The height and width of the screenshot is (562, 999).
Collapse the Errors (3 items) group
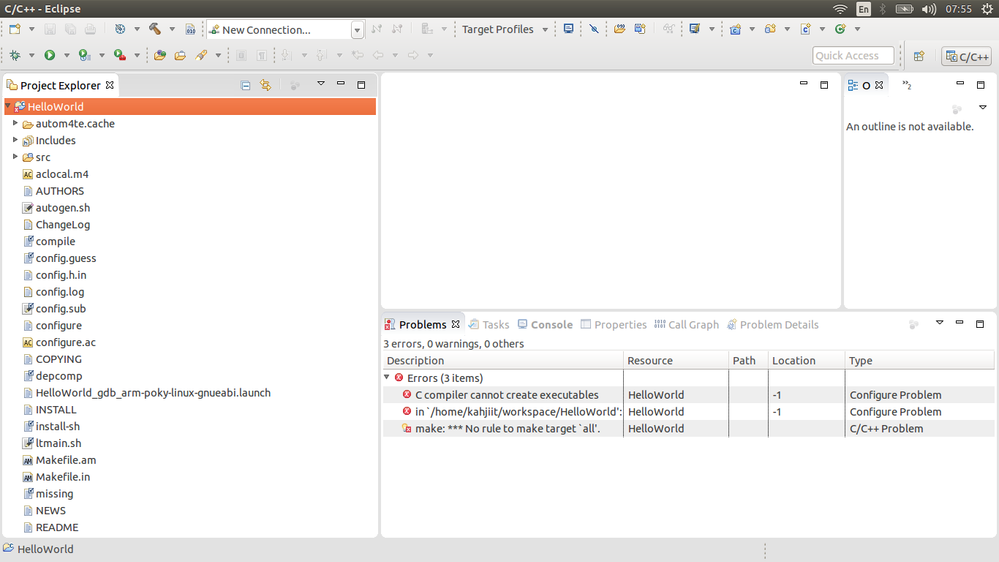point(387,377)
